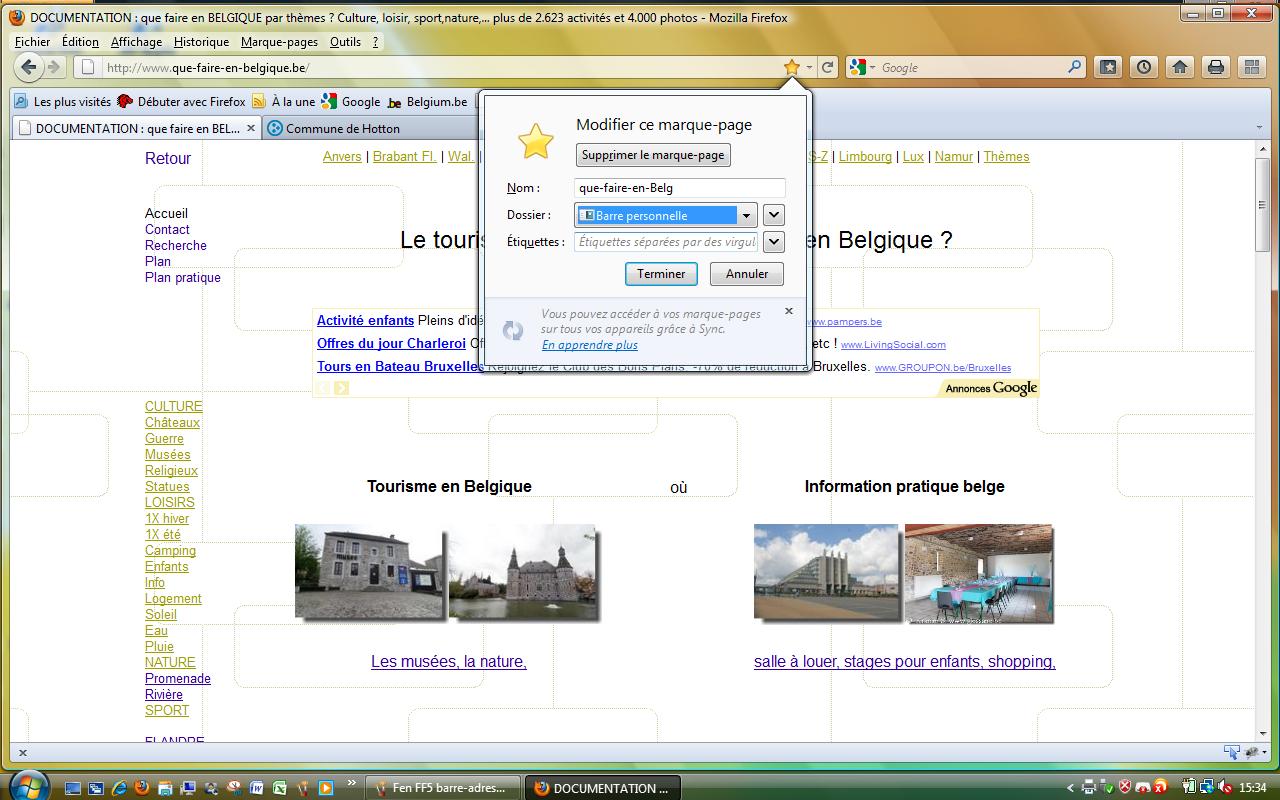Show hidden tray icons arrow
The image size is (1280, 800).
pyautogui.click(x=1070, y=788)
